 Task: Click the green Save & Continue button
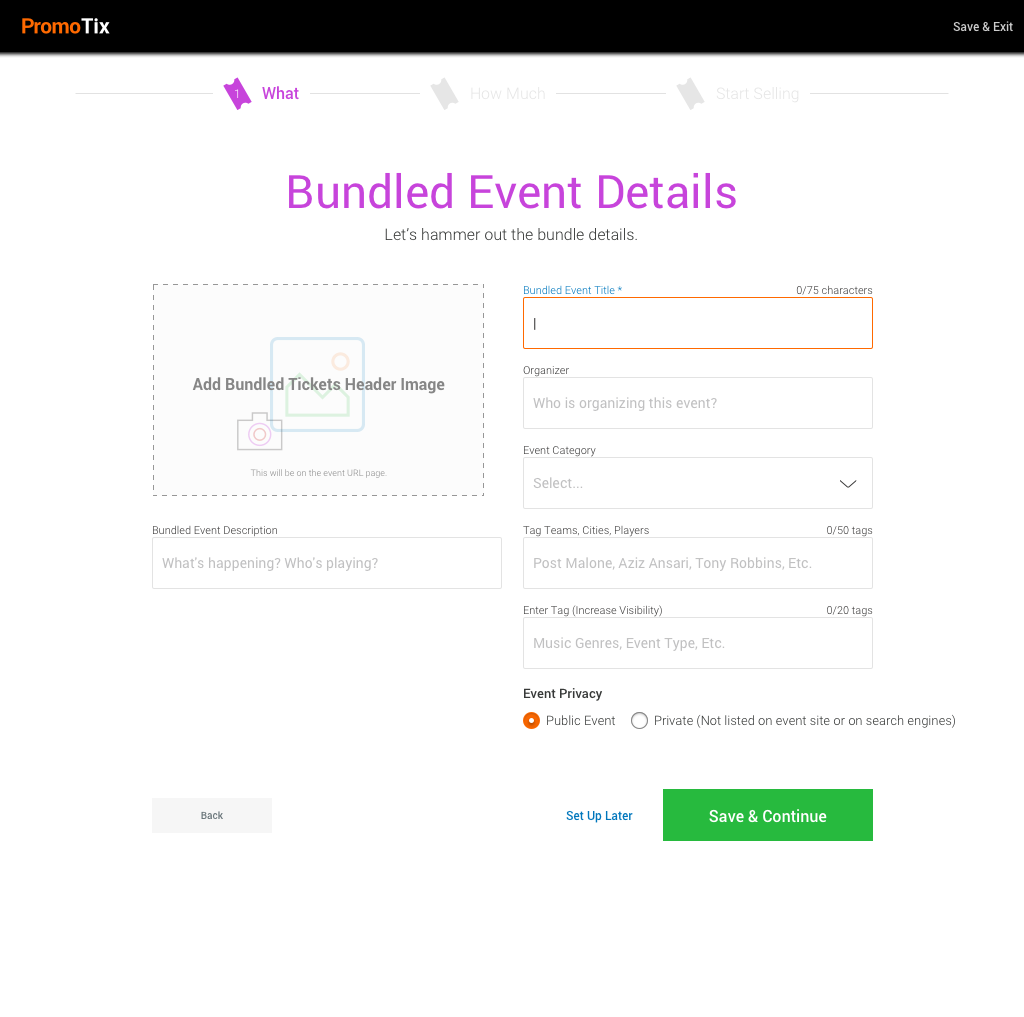click(x=767, y=815)
